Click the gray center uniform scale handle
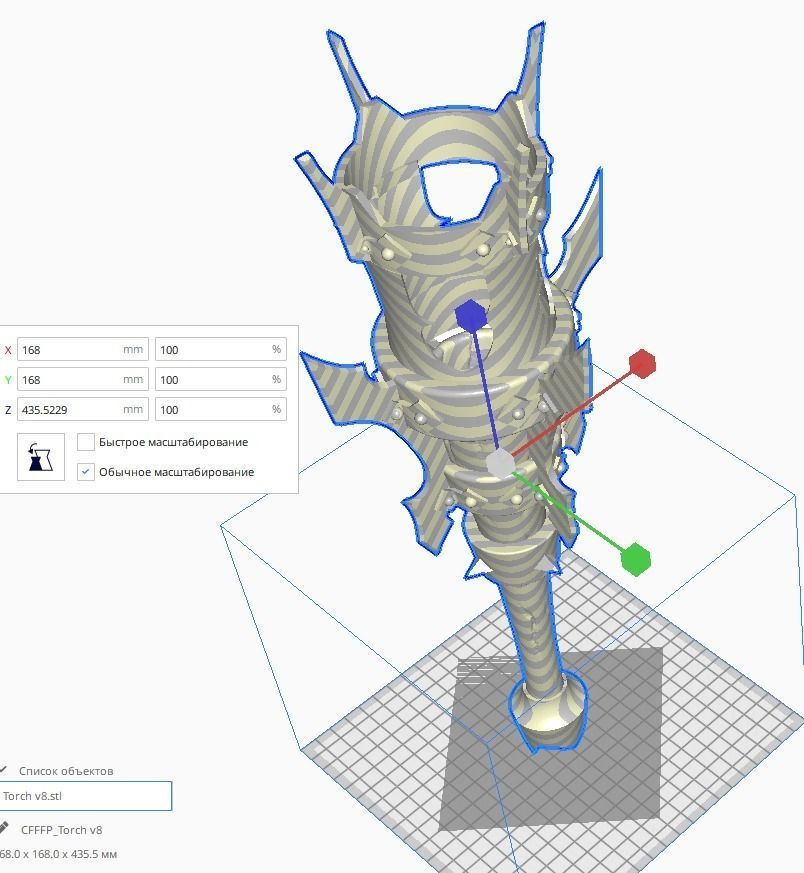This screenshot has height=873, width=804. (499, 464)
